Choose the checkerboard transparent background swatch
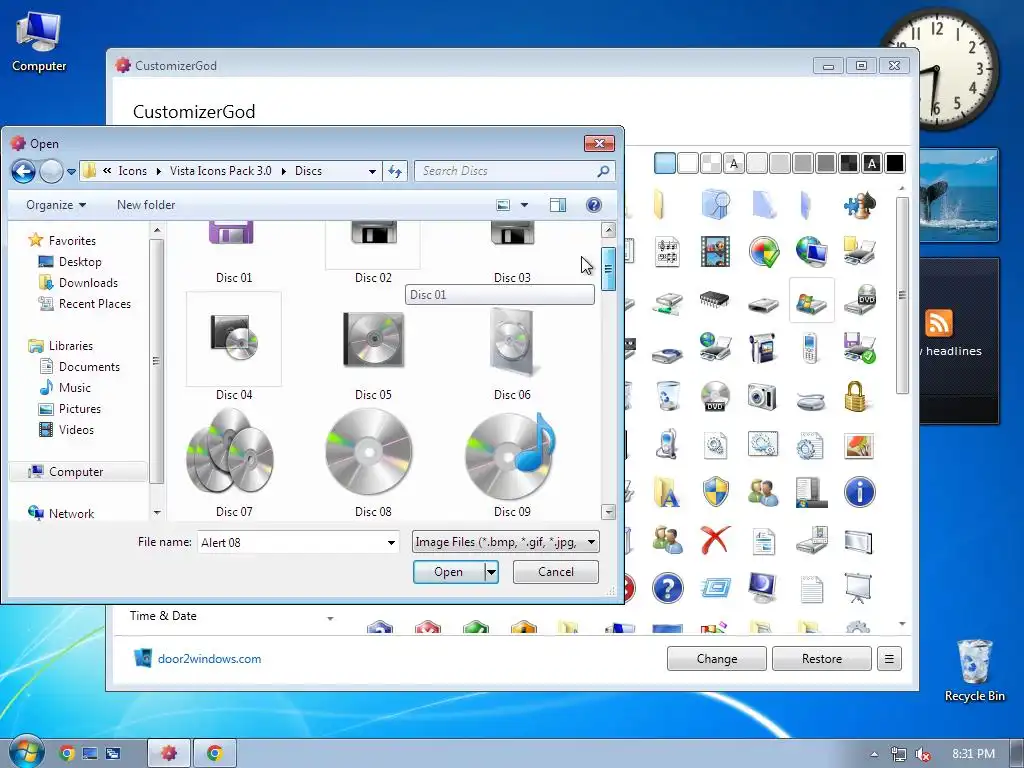 [x=711, y=163]
